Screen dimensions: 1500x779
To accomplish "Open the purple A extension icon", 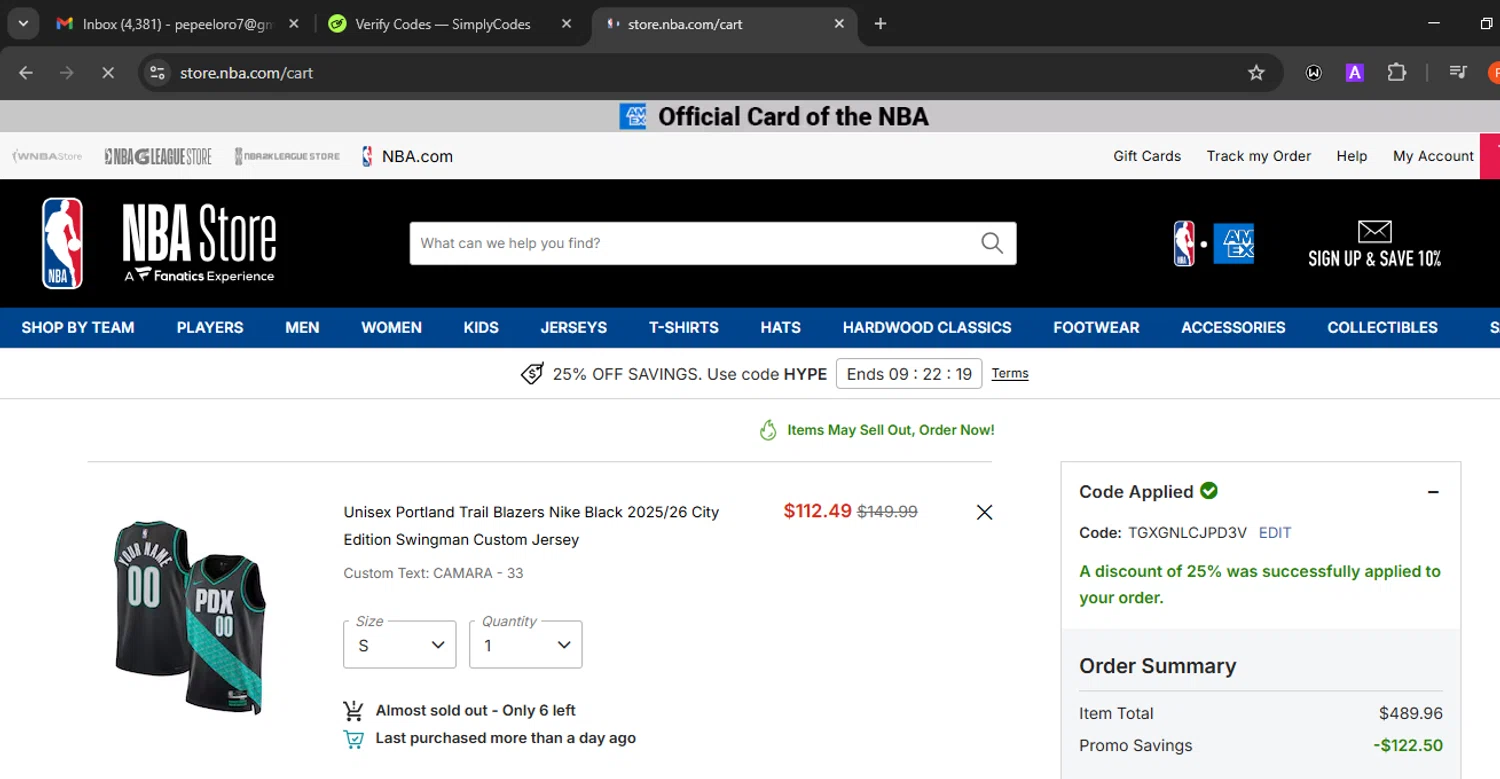I will 1354,72.
